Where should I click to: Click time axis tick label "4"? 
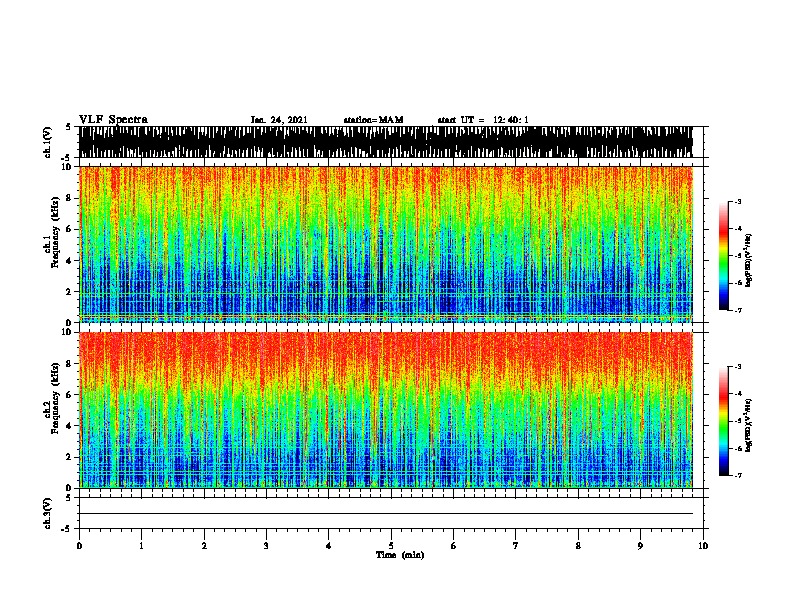pos(329,545)
